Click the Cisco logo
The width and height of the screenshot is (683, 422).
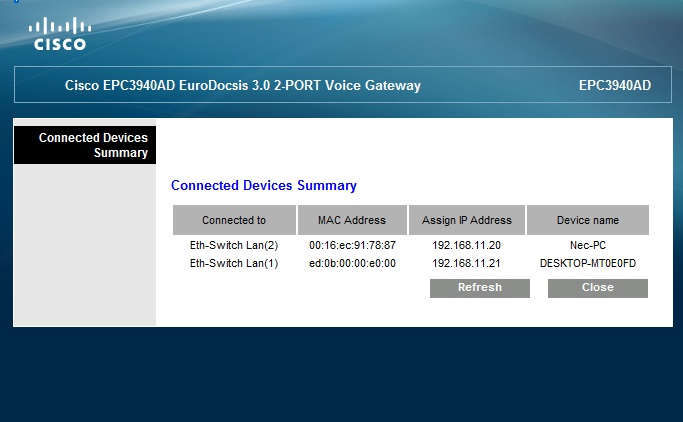click(60, 33)
